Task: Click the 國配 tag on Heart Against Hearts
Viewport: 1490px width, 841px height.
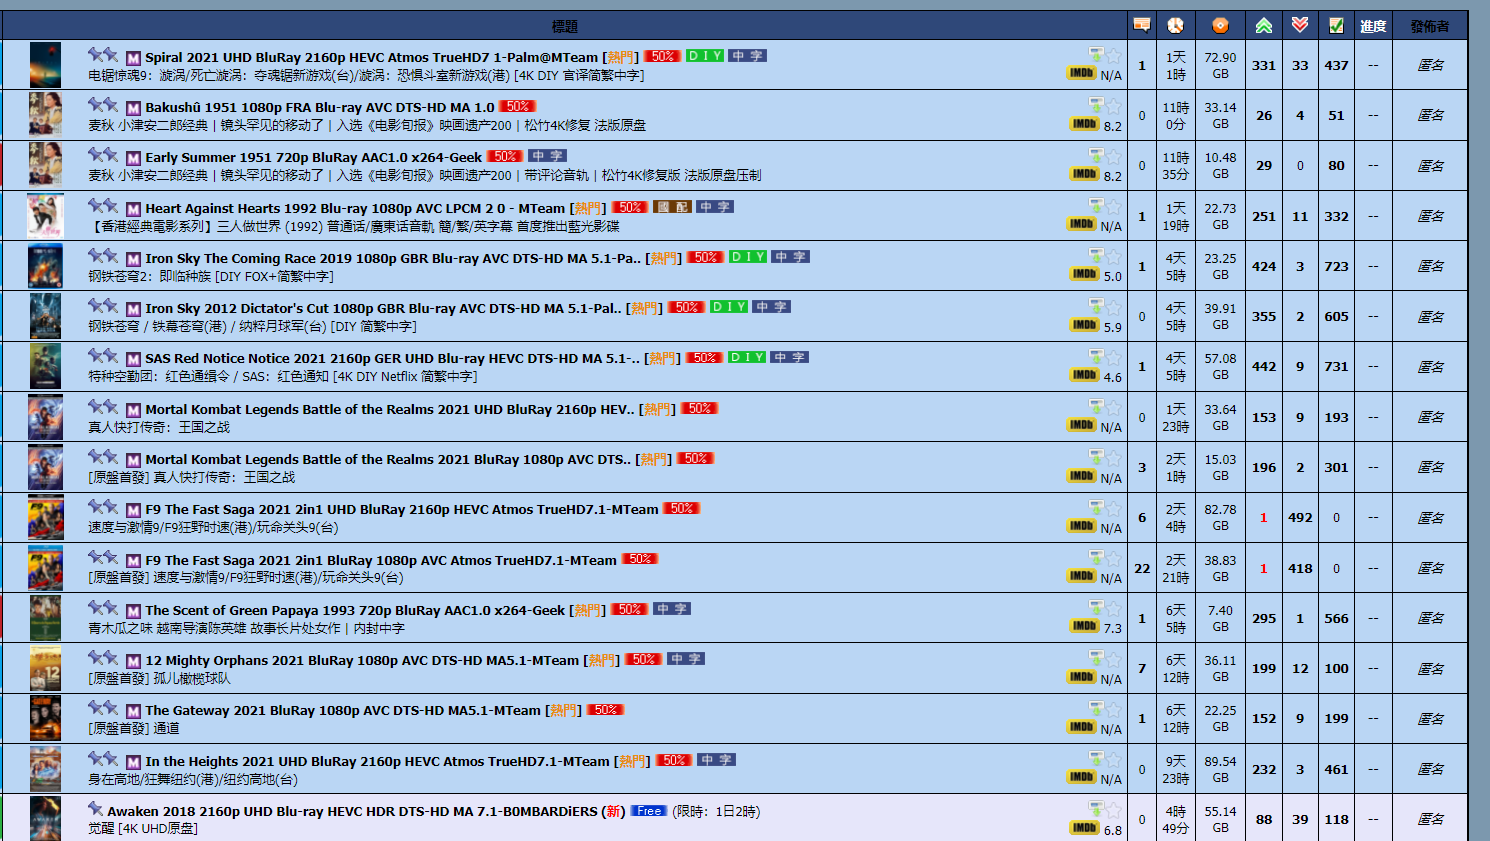Action: point(672,207)
